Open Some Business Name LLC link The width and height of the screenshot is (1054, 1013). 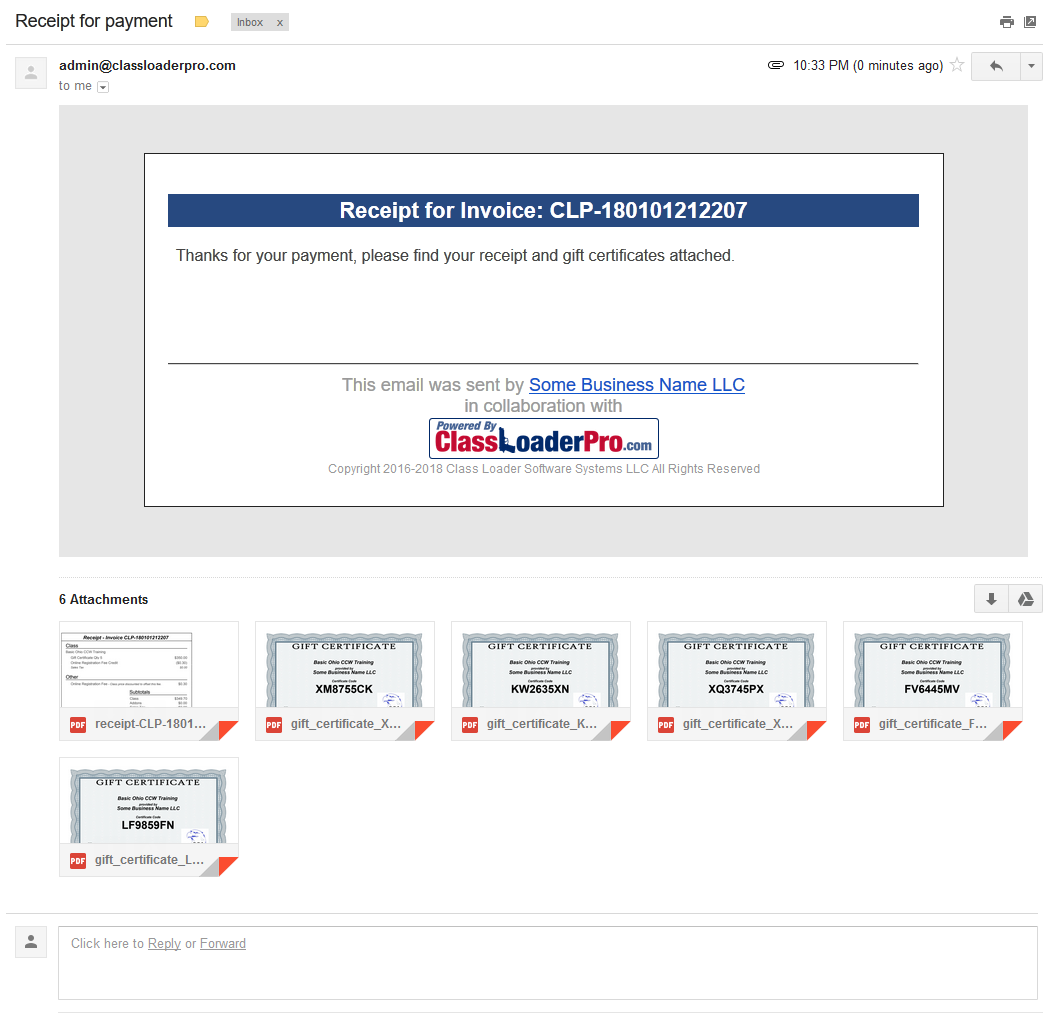[636, 385]
